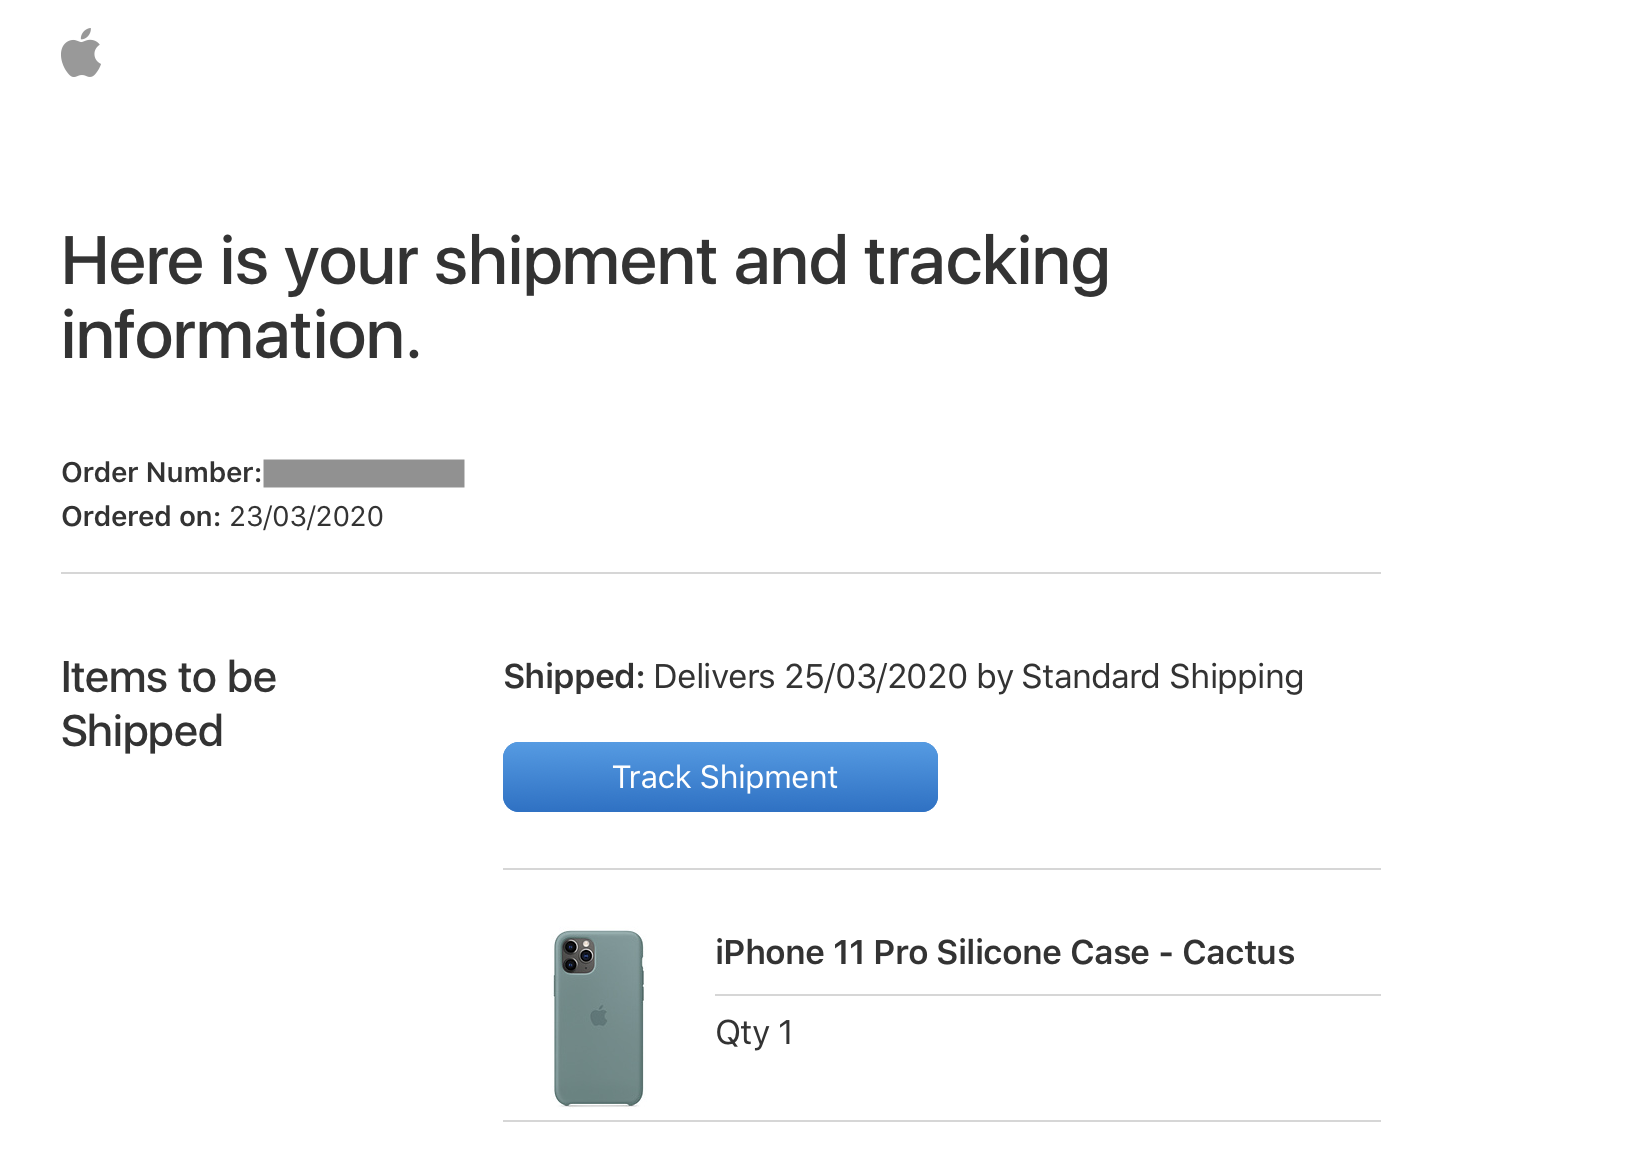Click the Qty 1 quantity text
Viewport: 1651px width, 1170px height.
point(754,1033)
